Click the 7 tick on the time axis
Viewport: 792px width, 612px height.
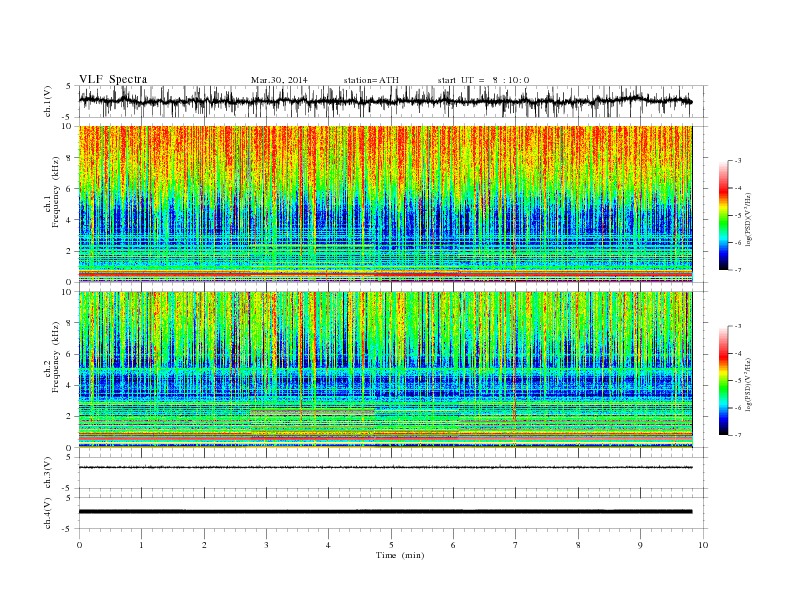click(516, 545)
